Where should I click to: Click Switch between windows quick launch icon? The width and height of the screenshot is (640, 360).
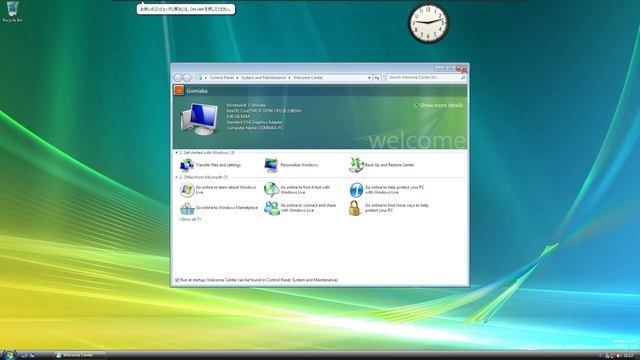(x=32, y=356)
